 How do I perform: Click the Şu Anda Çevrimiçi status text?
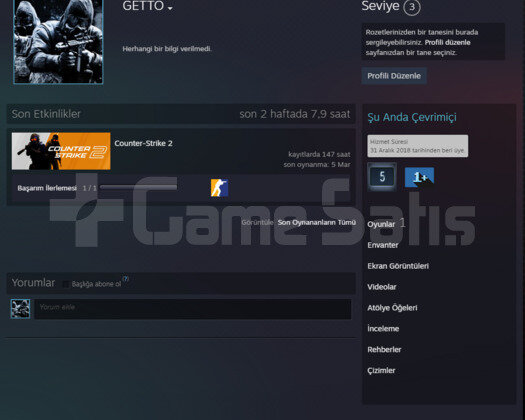[x=412, y=117]
